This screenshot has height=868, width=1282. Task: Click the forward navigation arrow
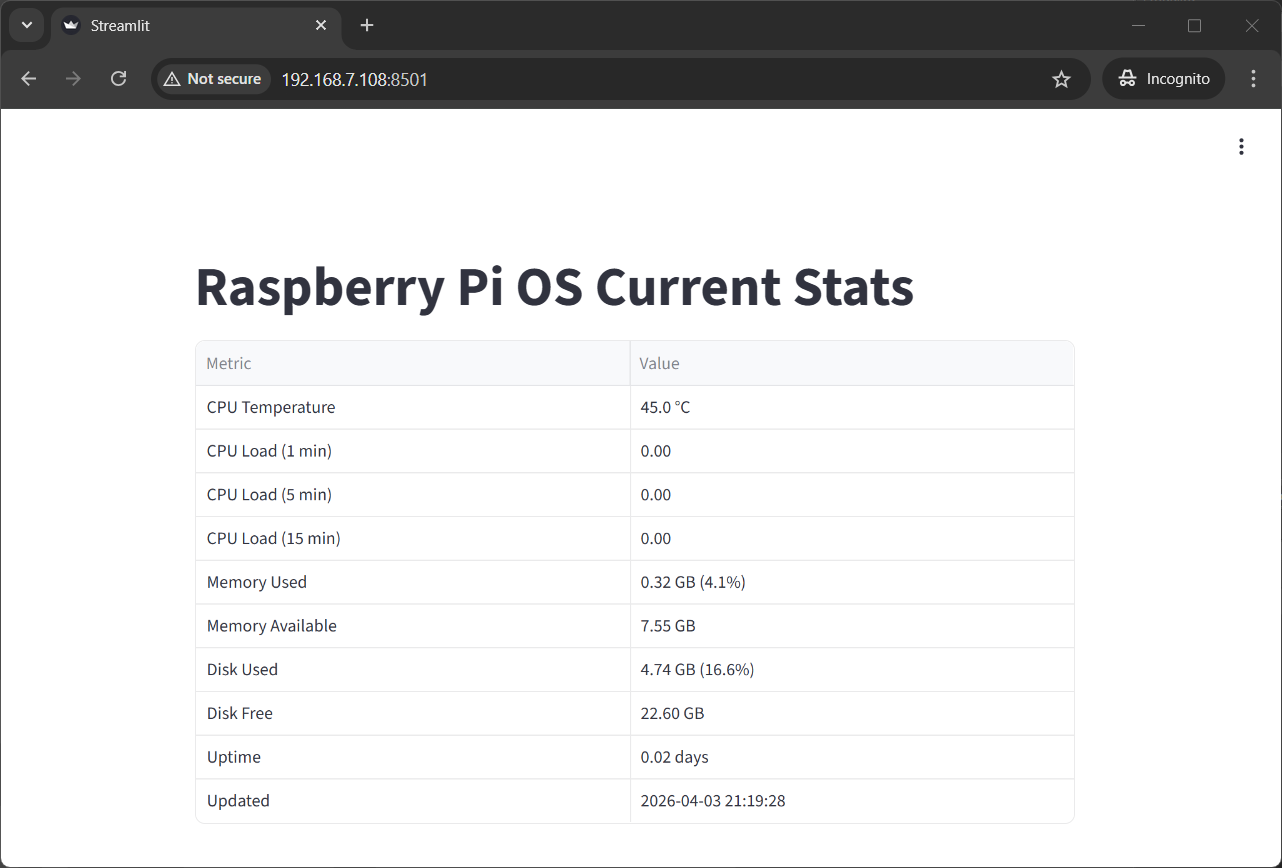point(73,78)
